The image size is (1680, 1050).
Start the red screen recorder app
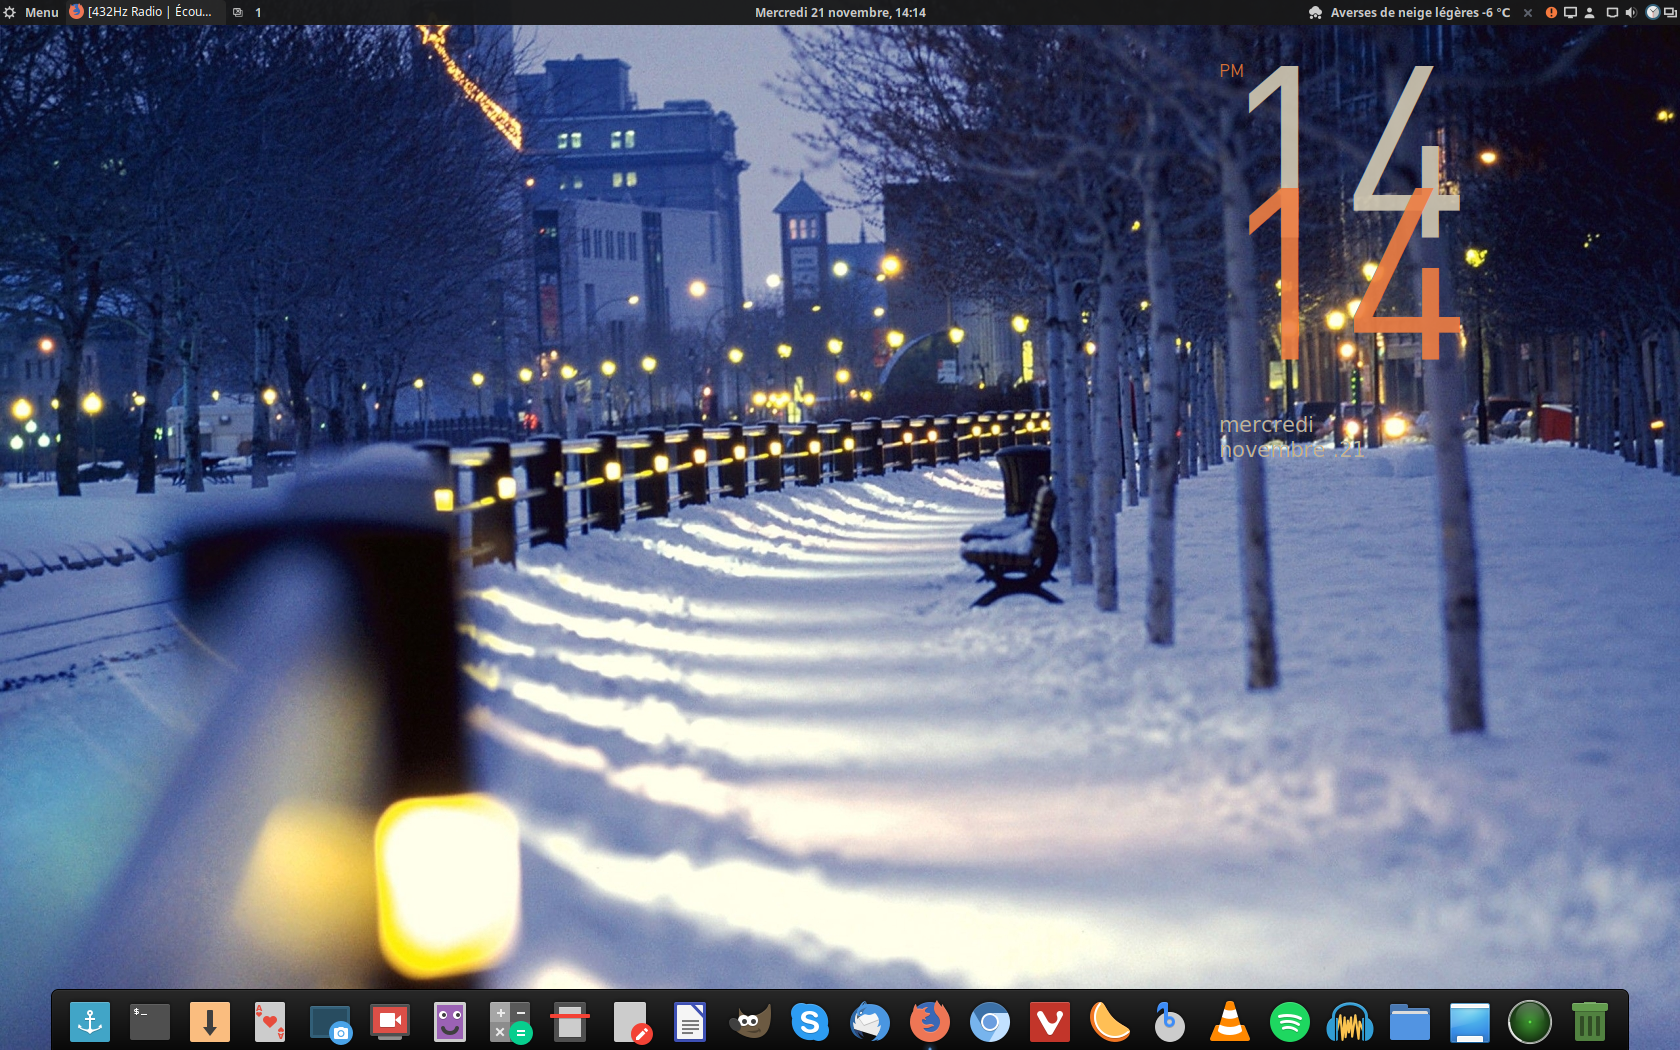point(390,1021)
